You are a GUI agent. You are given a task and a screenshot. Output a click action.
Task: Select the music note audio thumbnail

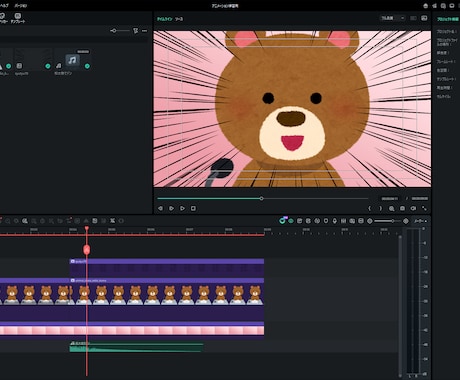pyautogui.click(x=72, y=60)
